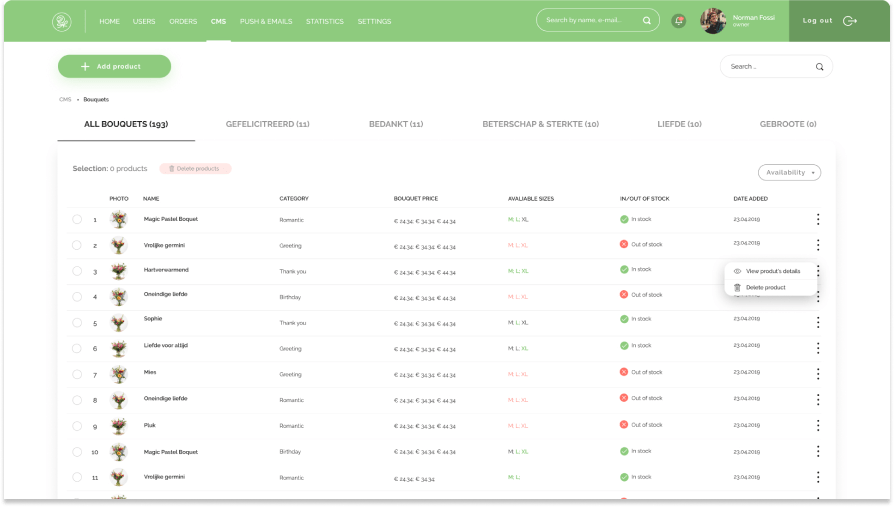Click the Add product button
Viewport: 894px width, 507px height.
click(x=114, y=66)
